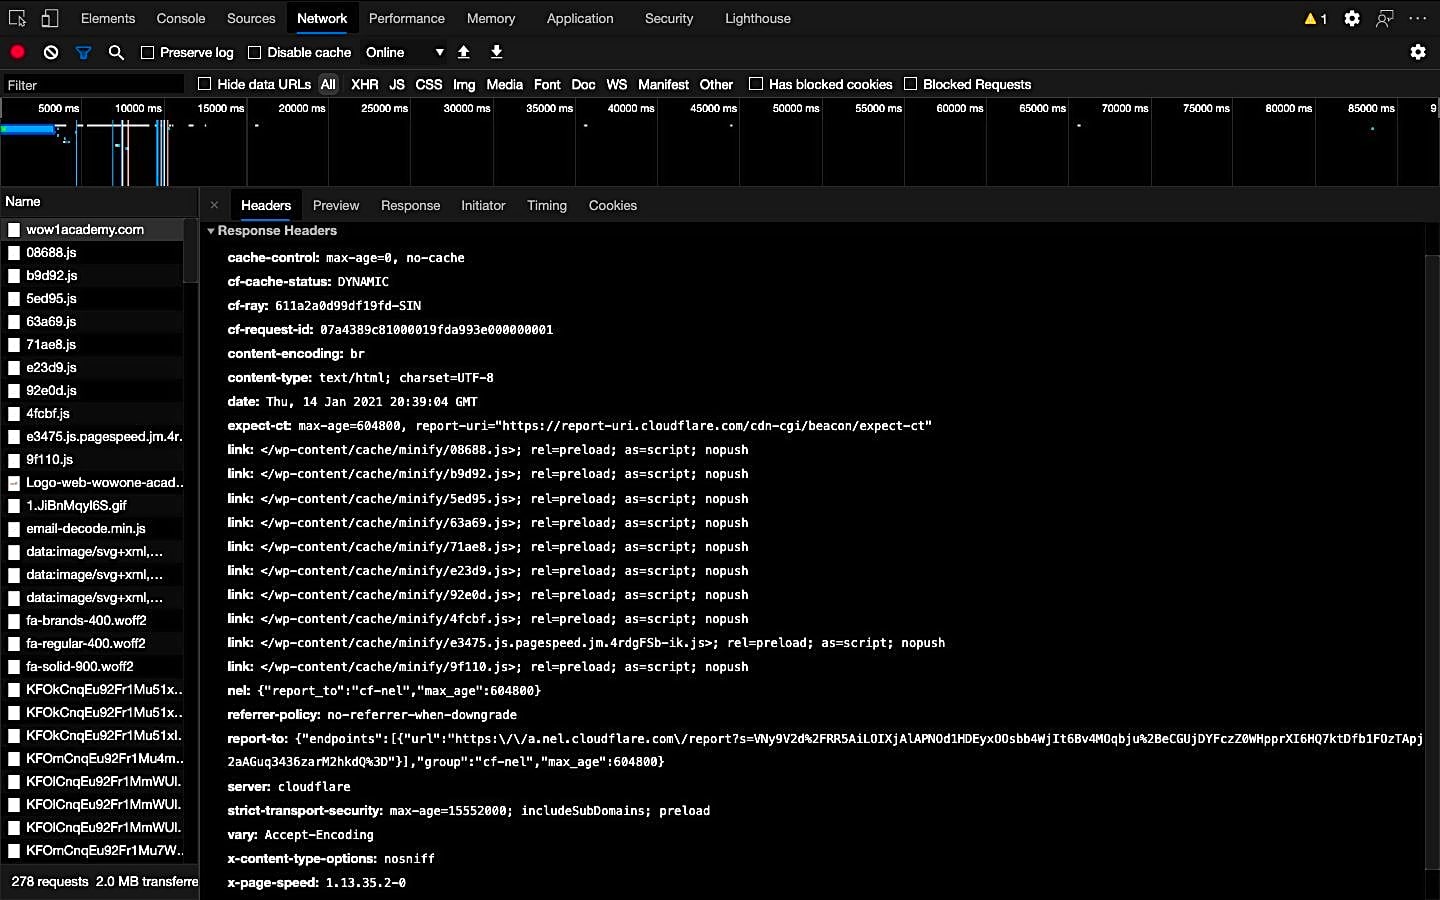Image resolution: width=1440 pixels, height=900 pixels.
Task: Select the email-decode.min.js request
Action: pyautogui.click(x=92, y=529)
